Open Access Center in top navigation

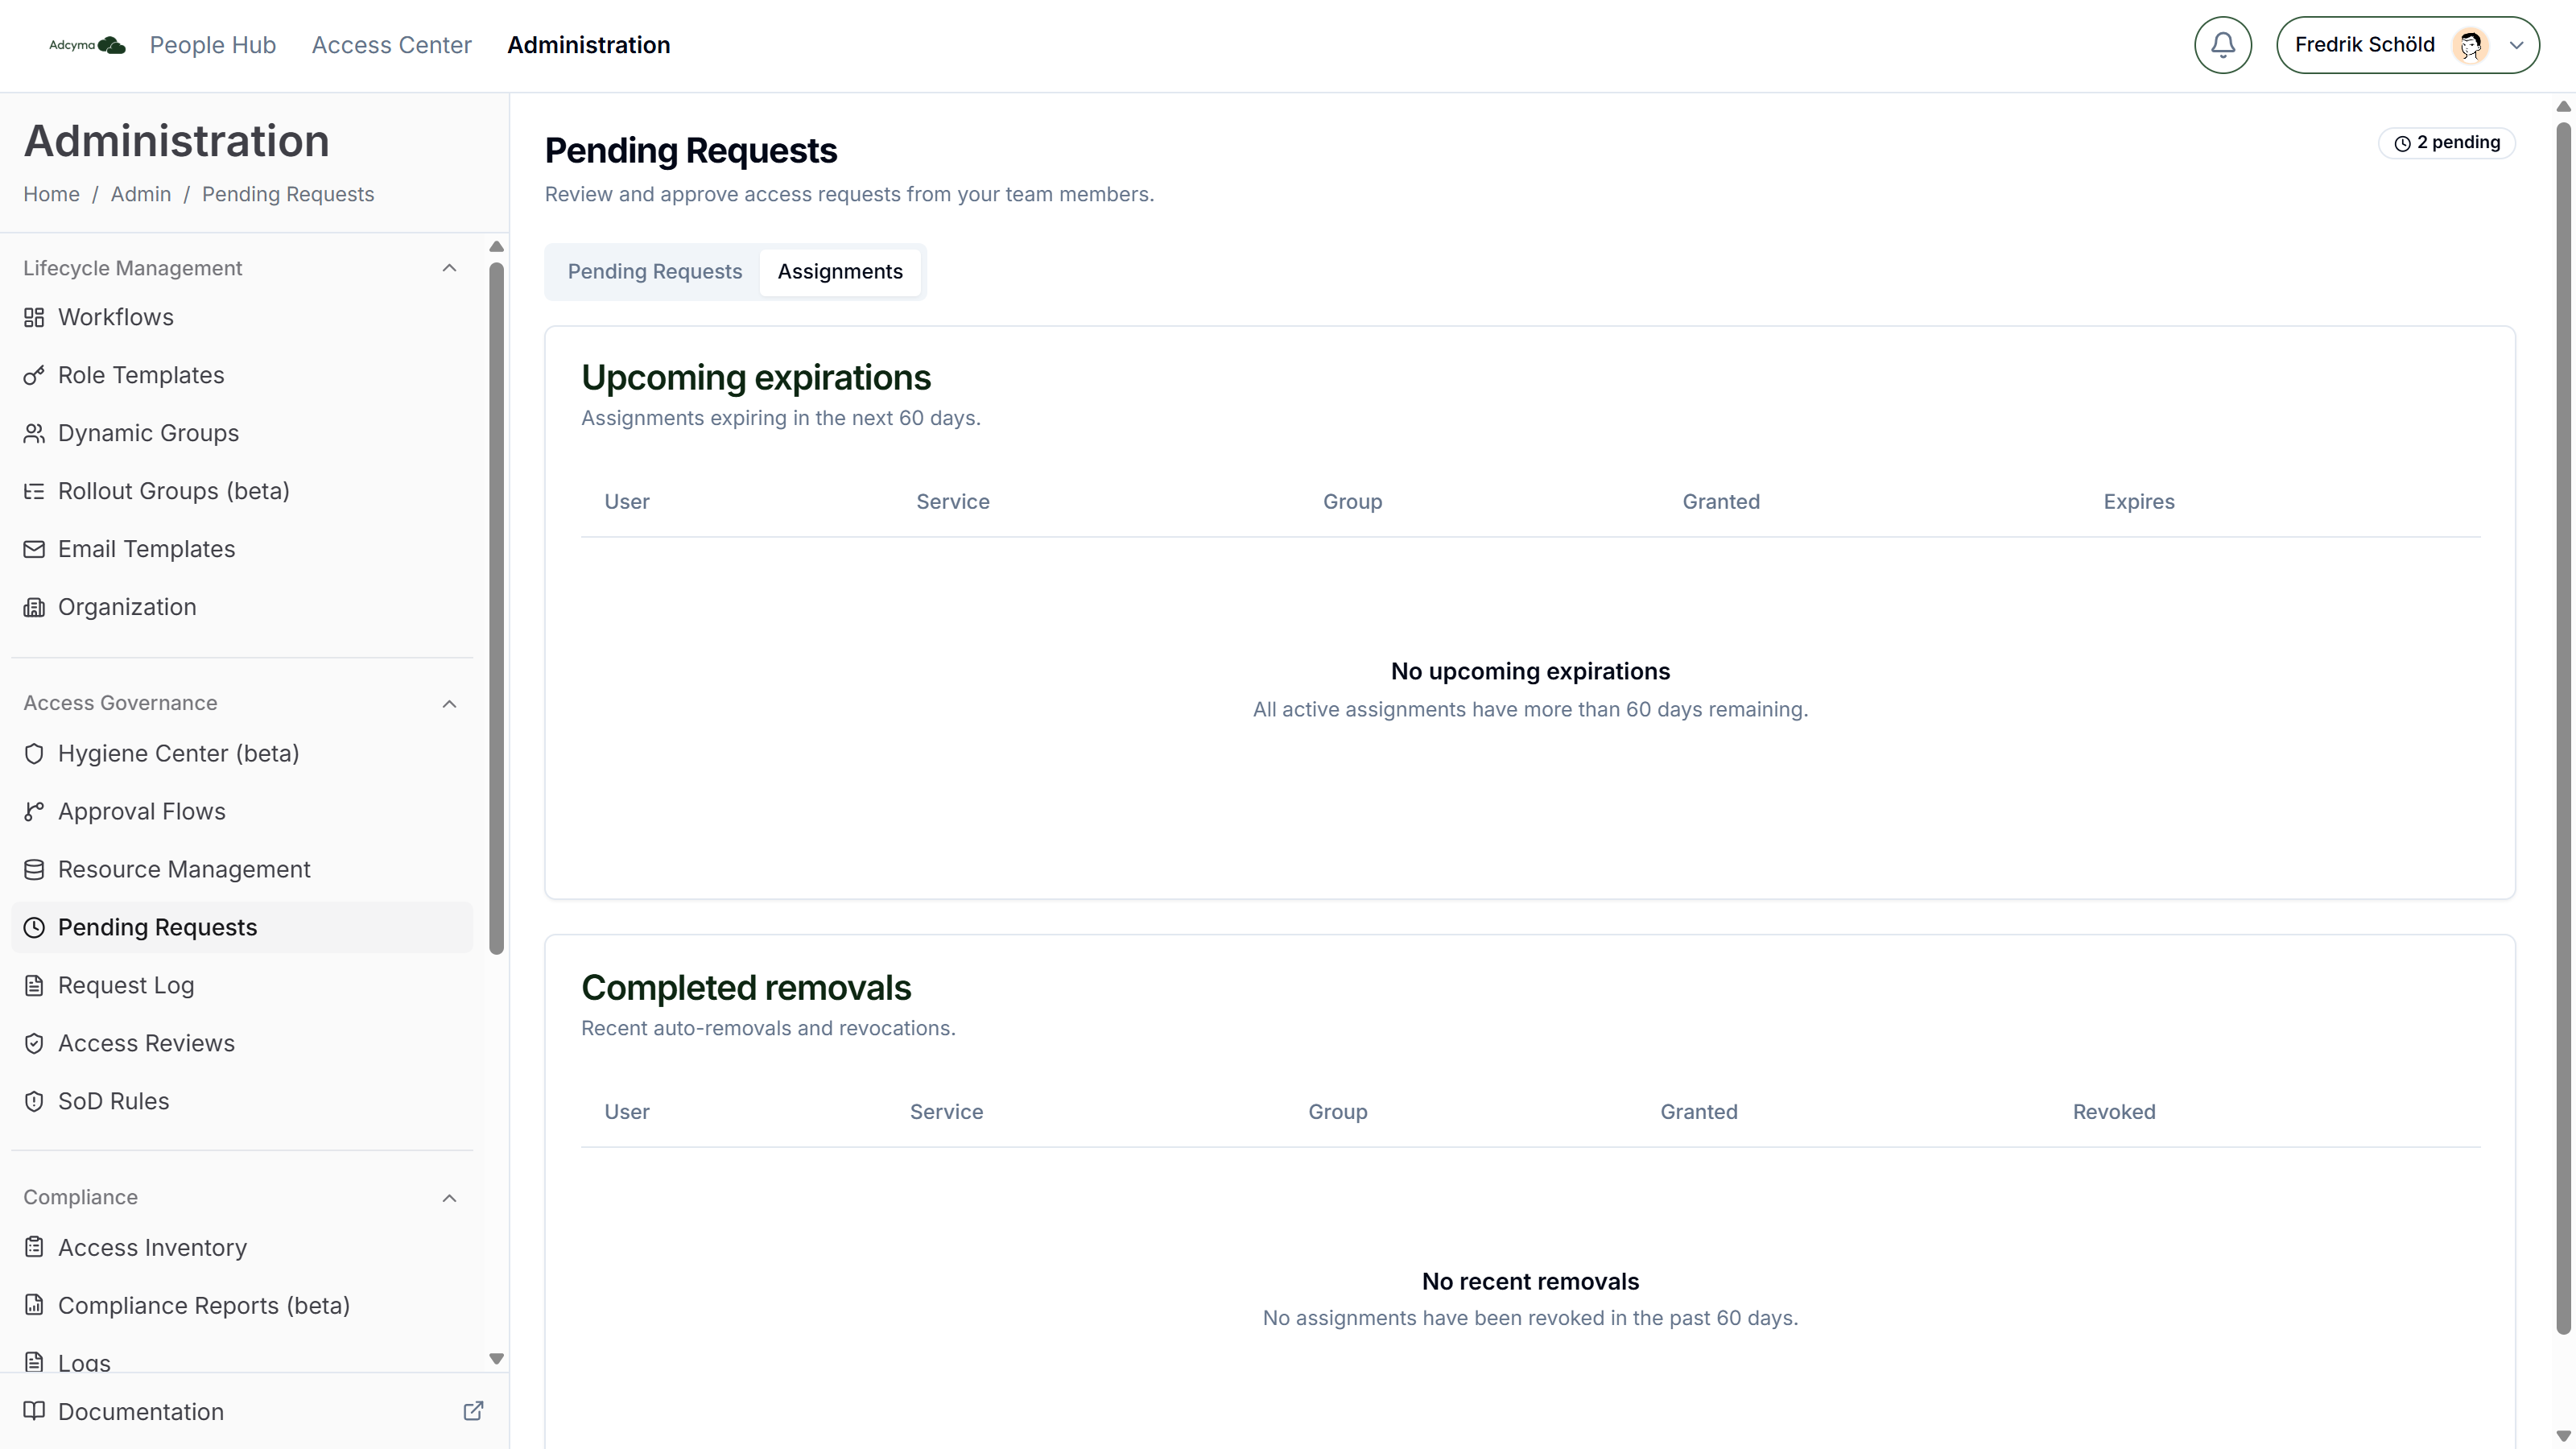(391, 45)
